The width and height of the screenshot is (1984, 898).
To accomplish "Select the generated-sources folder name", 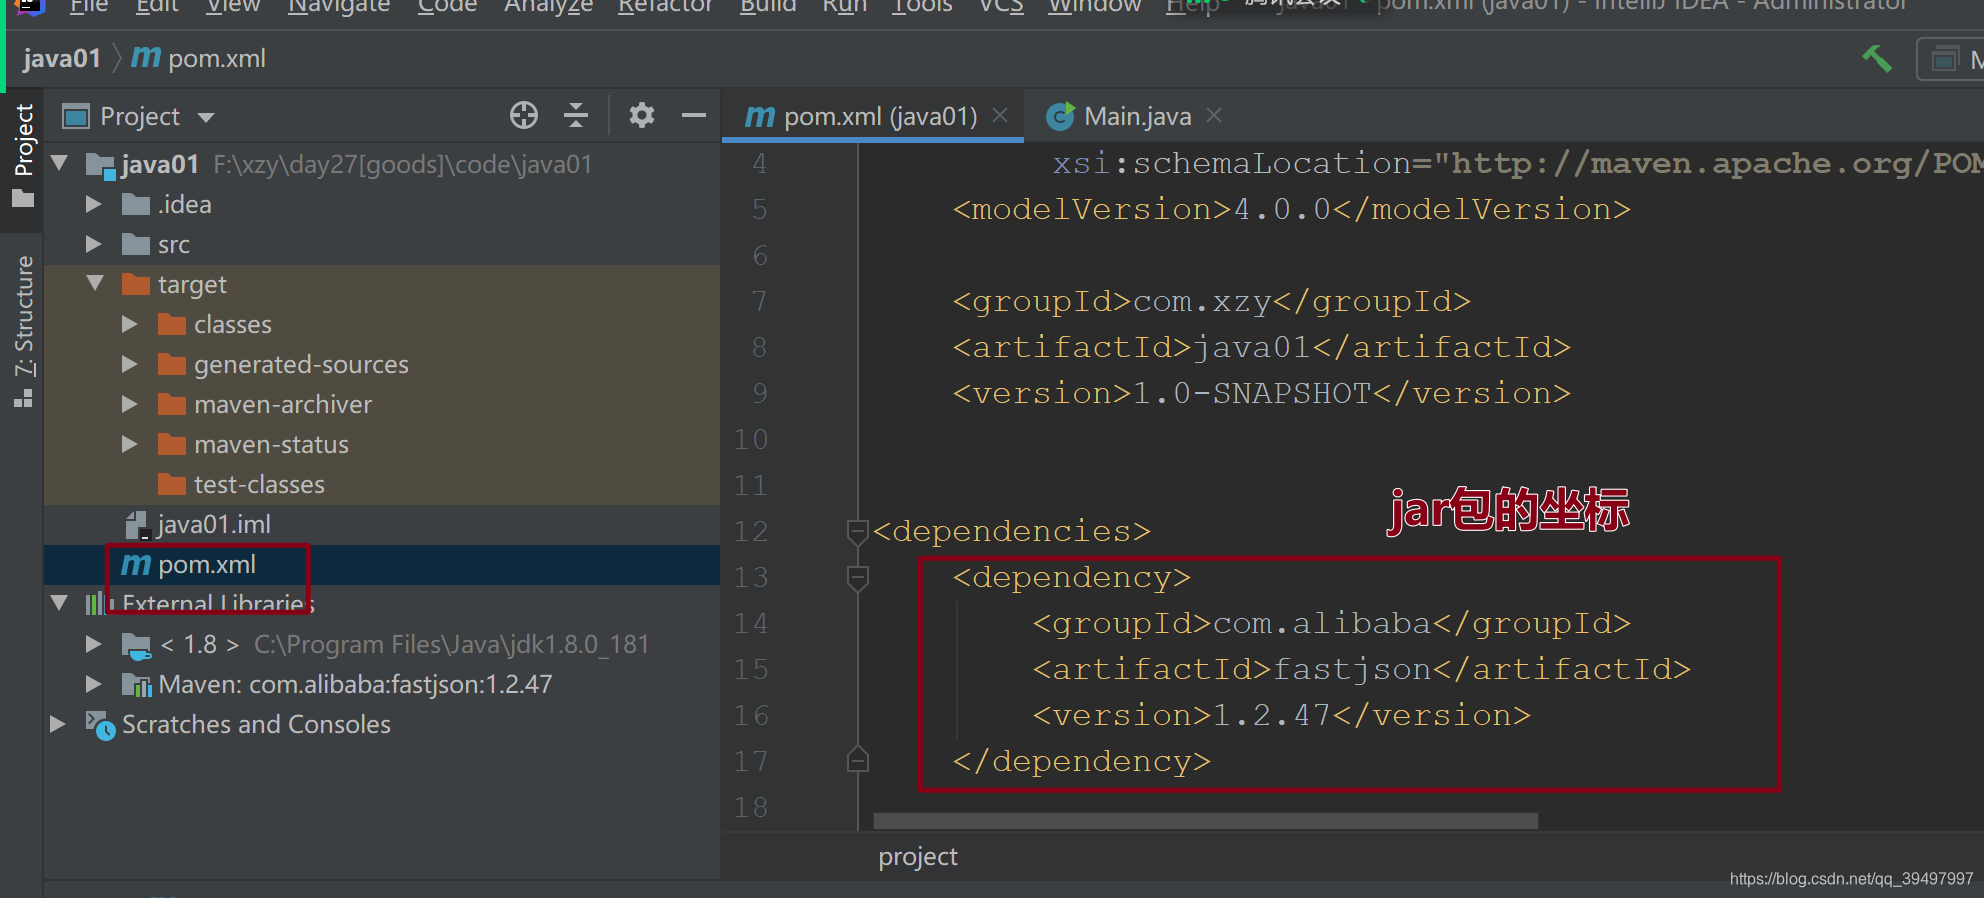I will [301, 364].
